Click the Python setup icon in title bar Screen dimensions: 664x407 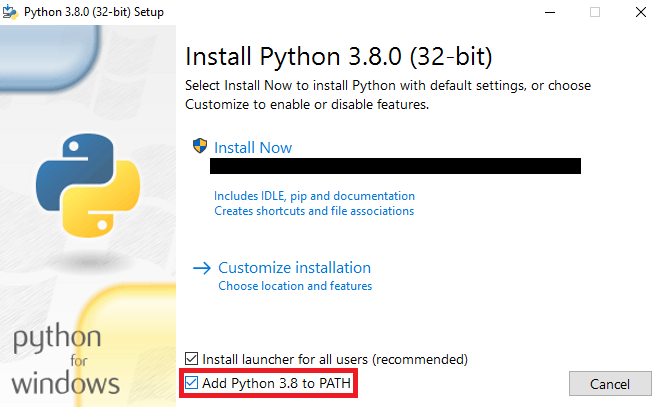(10, 12)
